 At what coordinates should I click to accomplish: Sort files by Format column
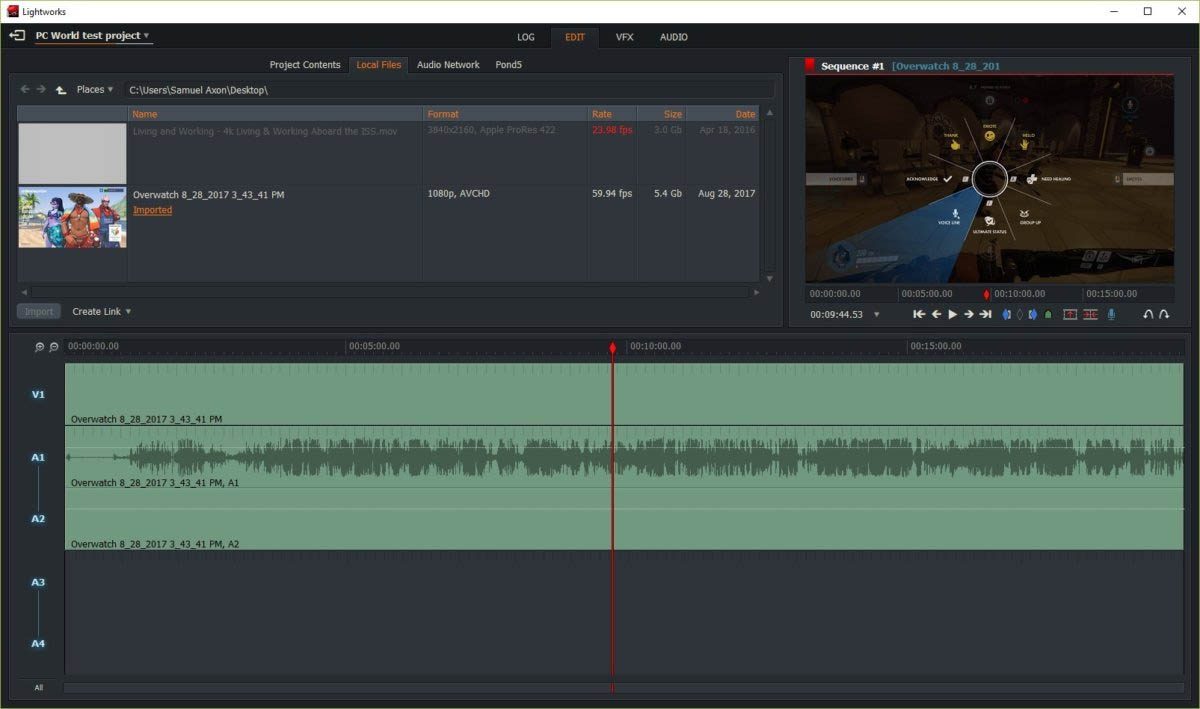tap(505, 114)
